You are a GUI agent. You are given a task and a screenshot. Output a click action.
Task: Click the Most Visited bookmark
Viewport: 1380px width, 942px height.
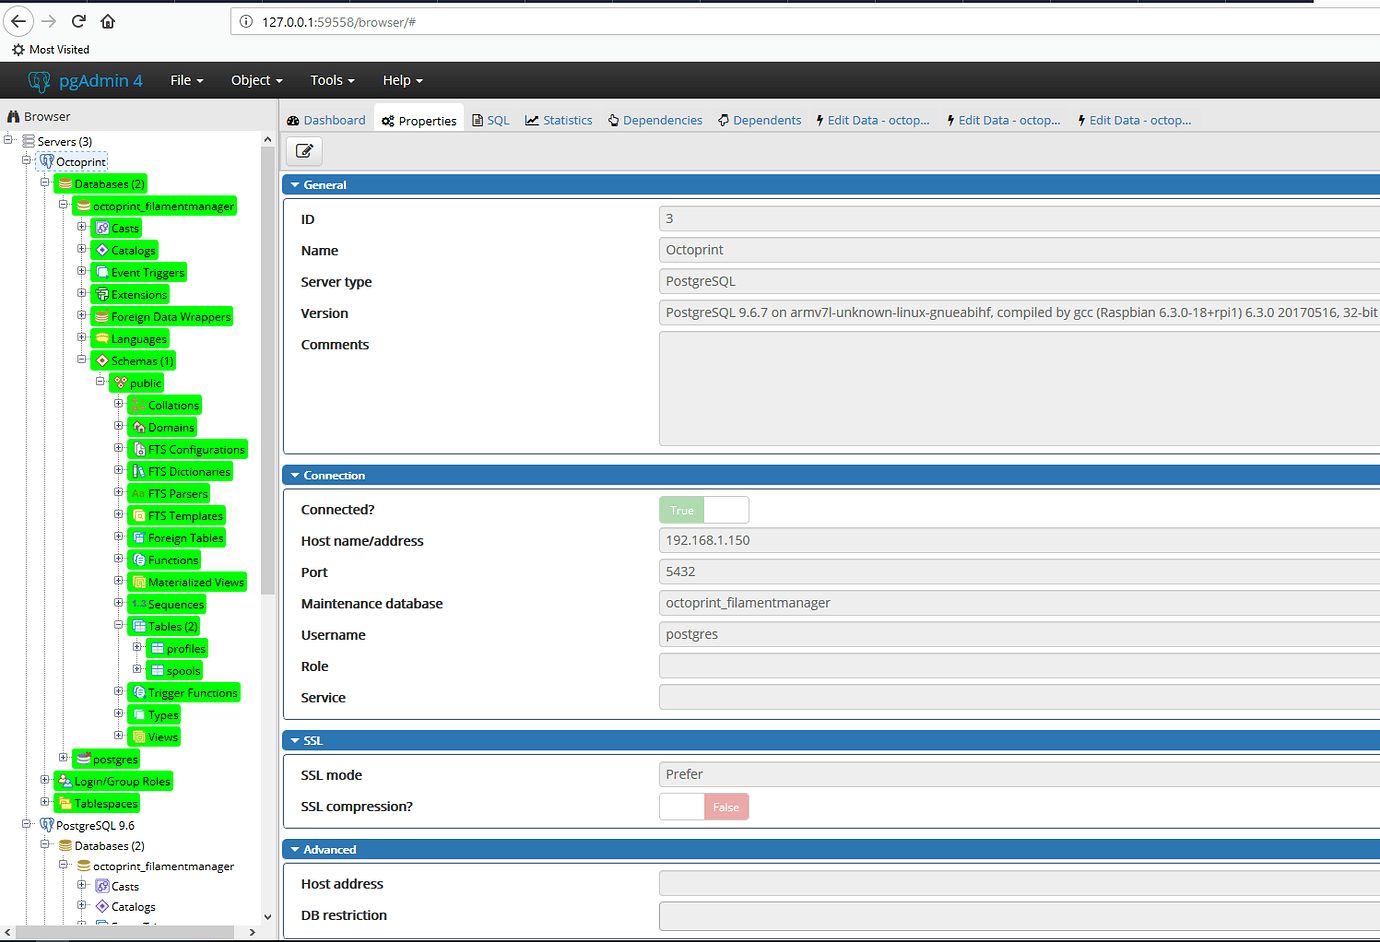(x=51, y=50)
